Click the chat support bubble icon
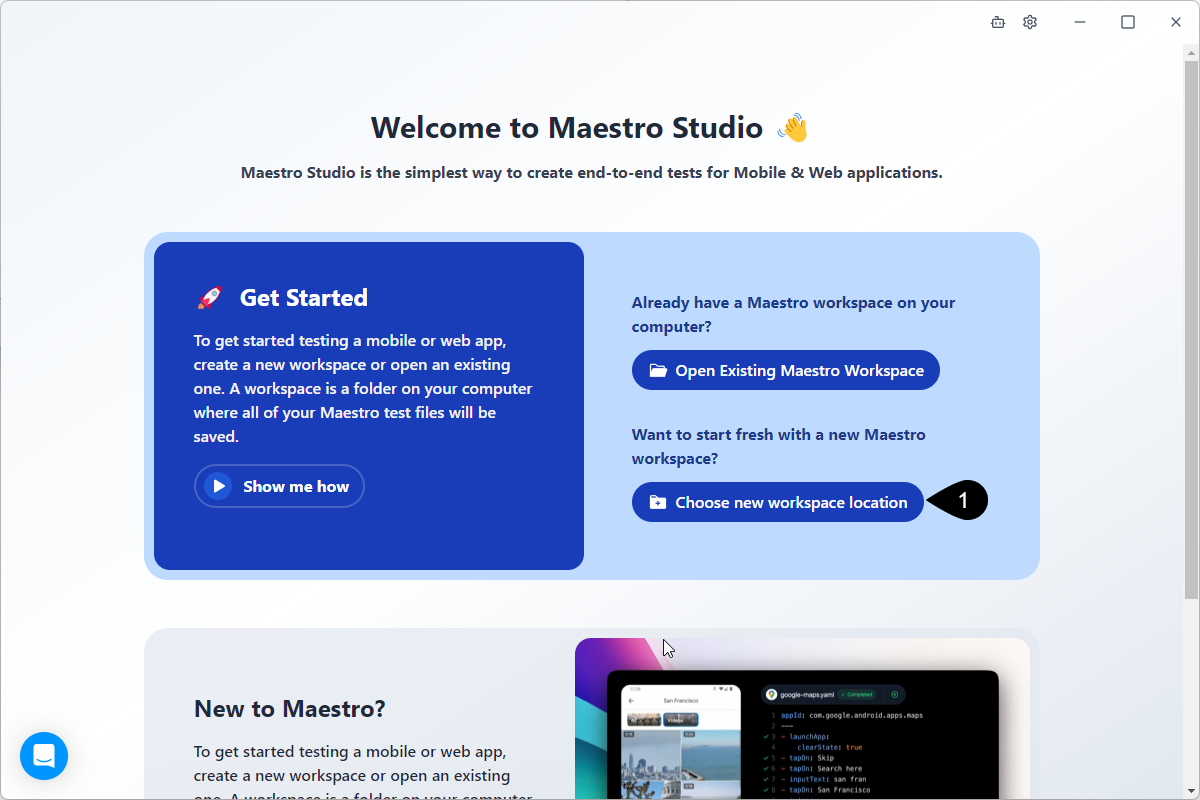 44,756
